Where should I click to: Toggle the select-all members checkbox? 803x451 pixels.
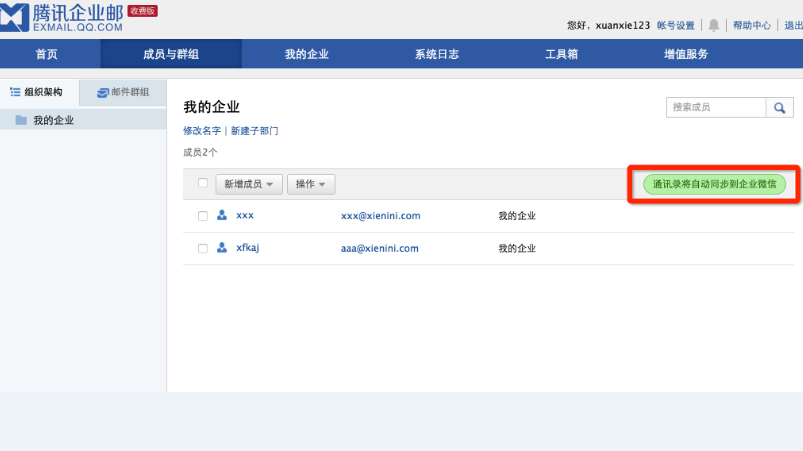coord(203,183)
